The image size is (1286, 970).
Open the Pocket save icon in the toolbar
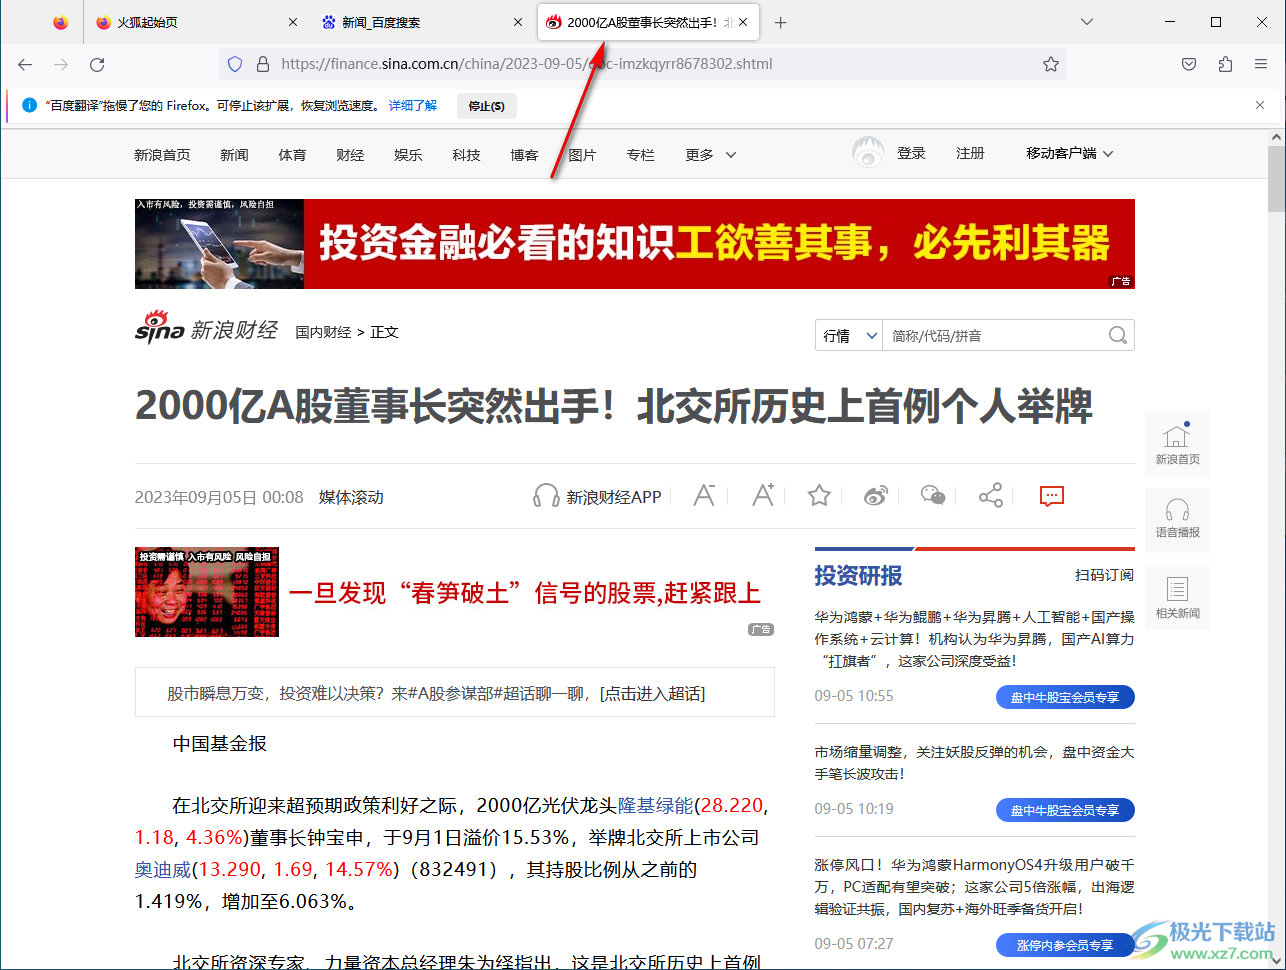1189,64
